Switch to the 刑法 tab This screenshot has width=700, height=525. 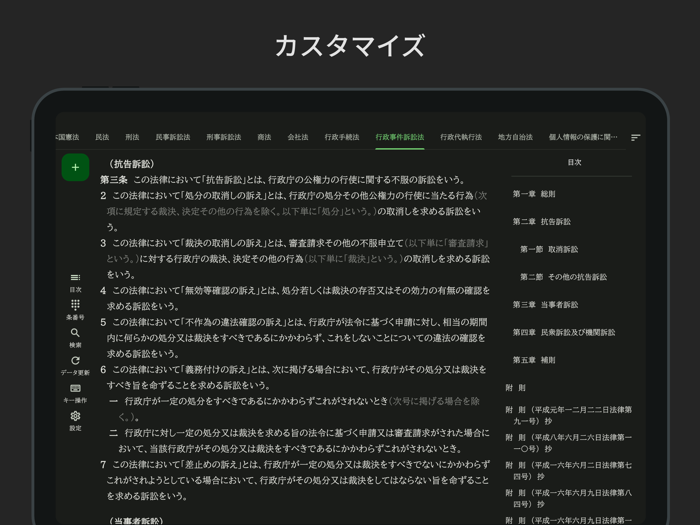point(132,137)
